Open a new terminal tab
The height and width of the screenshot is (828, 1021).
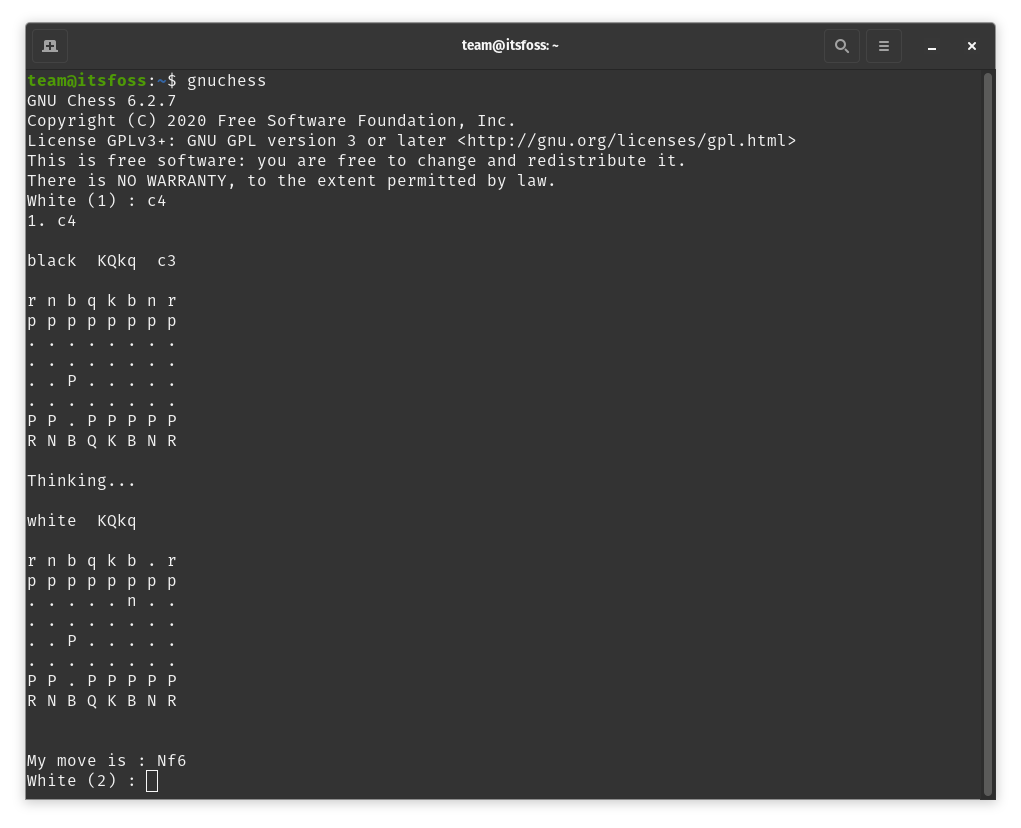click(50, 46)
